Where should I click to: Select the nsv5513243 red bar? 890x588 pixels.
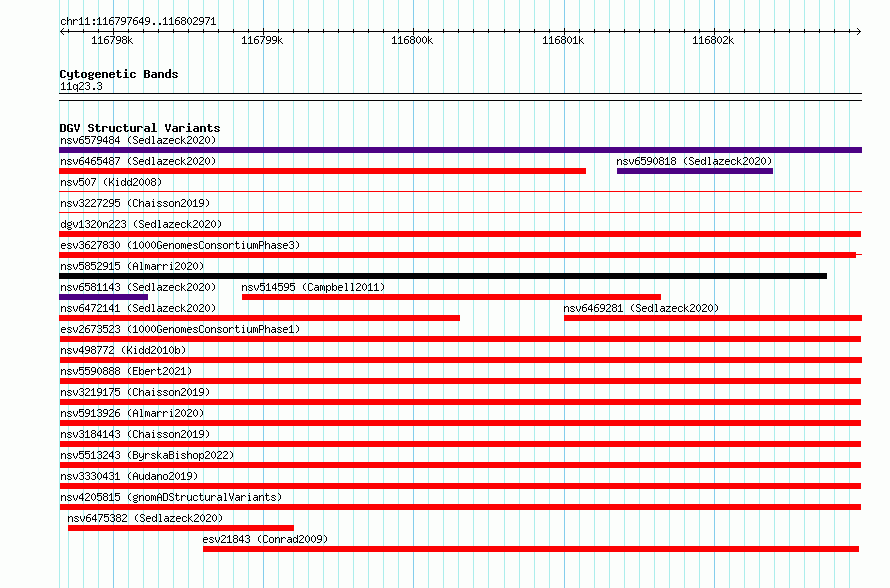pos(460,465)
